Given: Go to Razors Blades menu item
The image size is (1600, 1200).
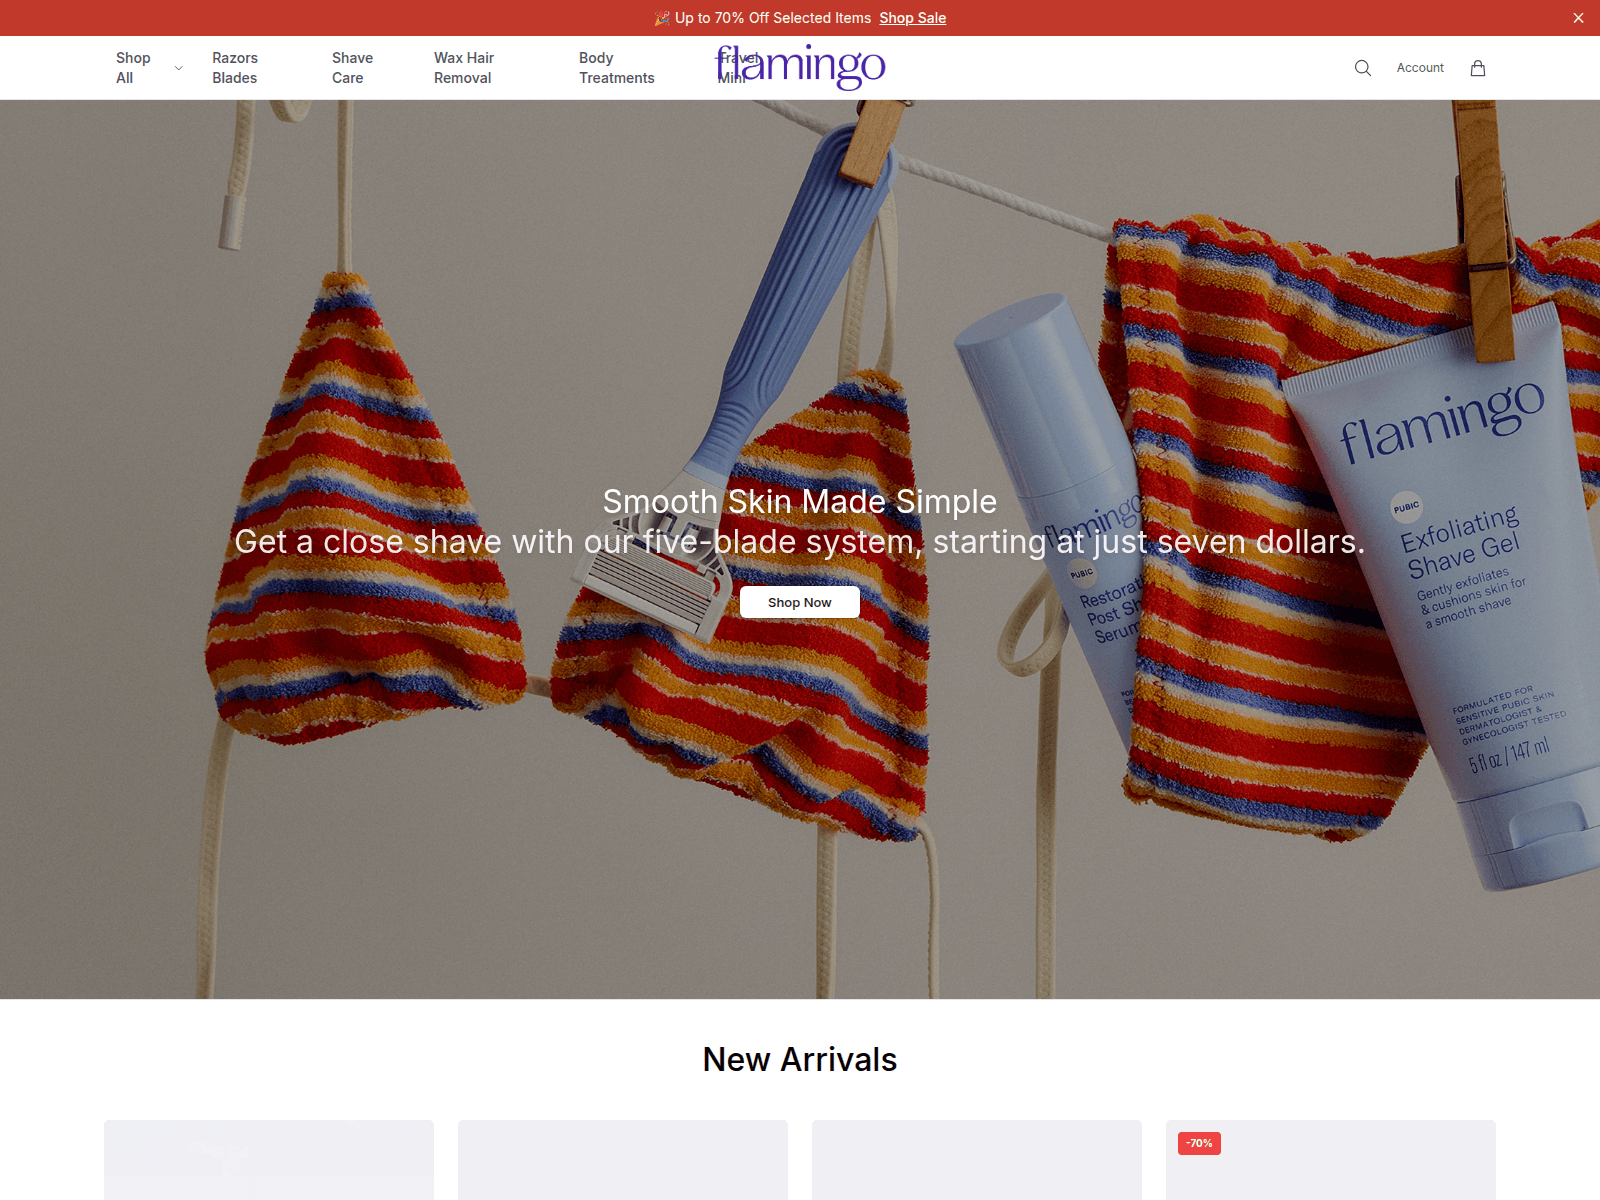Looking at the screenshot, I should [x=235, y=68].
